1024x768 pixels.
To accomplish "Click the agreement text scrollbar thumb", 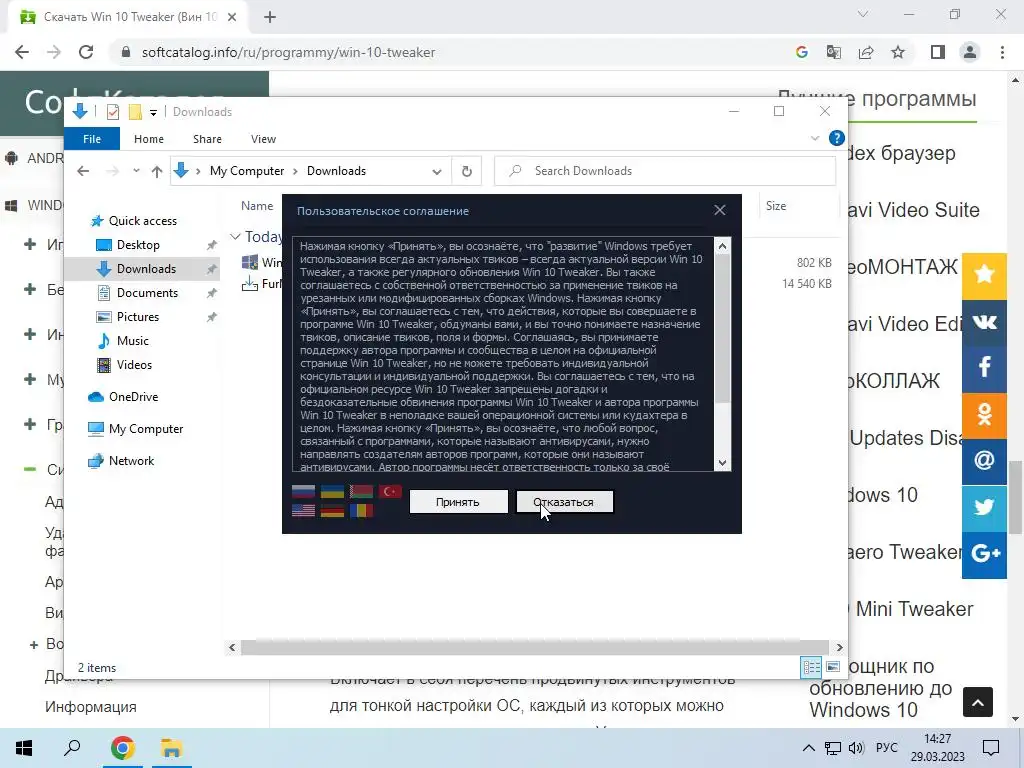I will (x=722, y=328).
